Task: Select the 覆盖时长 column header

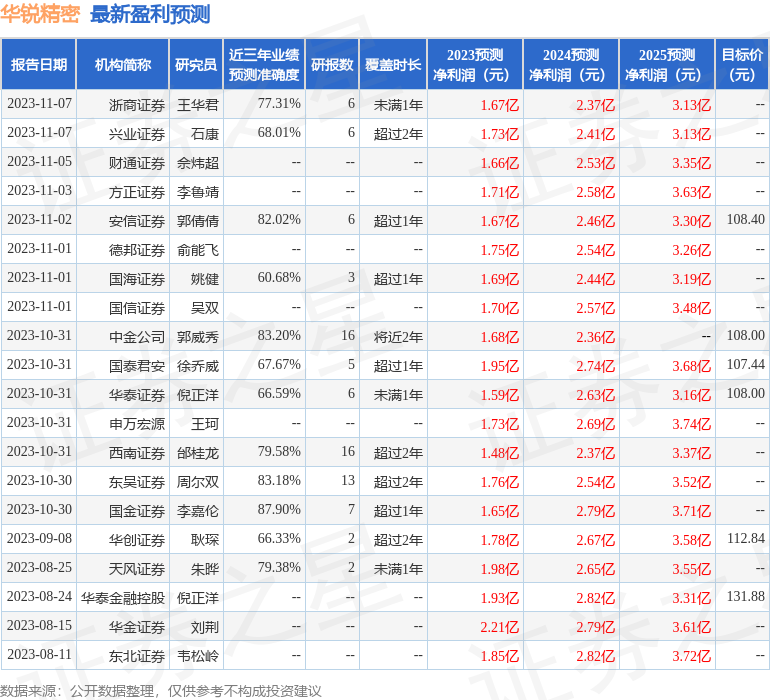Action: pos(393,64)
